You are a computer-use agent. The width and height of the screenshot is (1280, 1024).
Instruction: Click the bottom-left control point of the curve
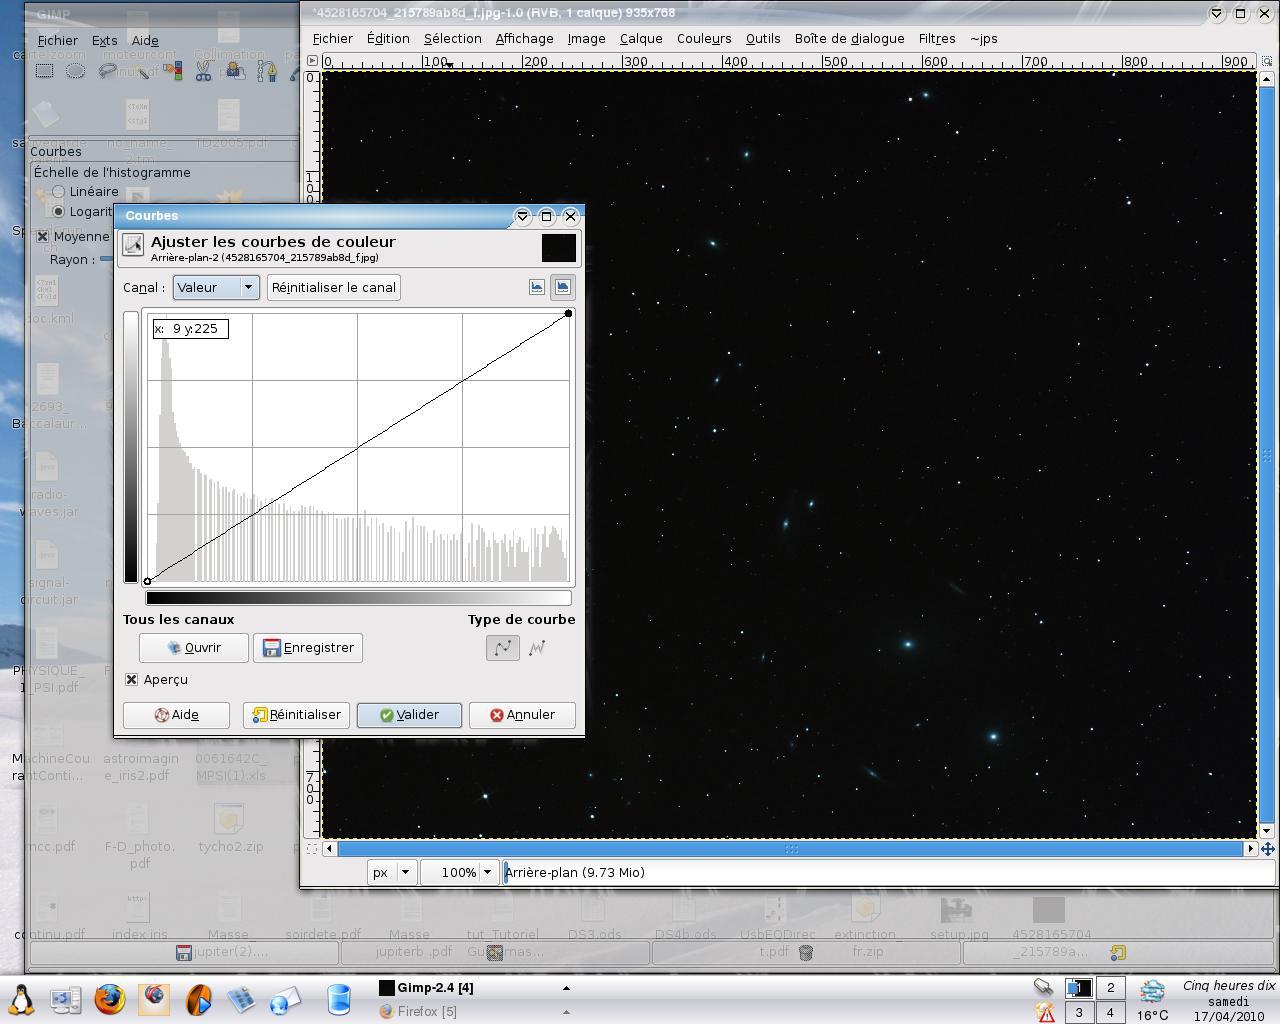pos(148,581)
